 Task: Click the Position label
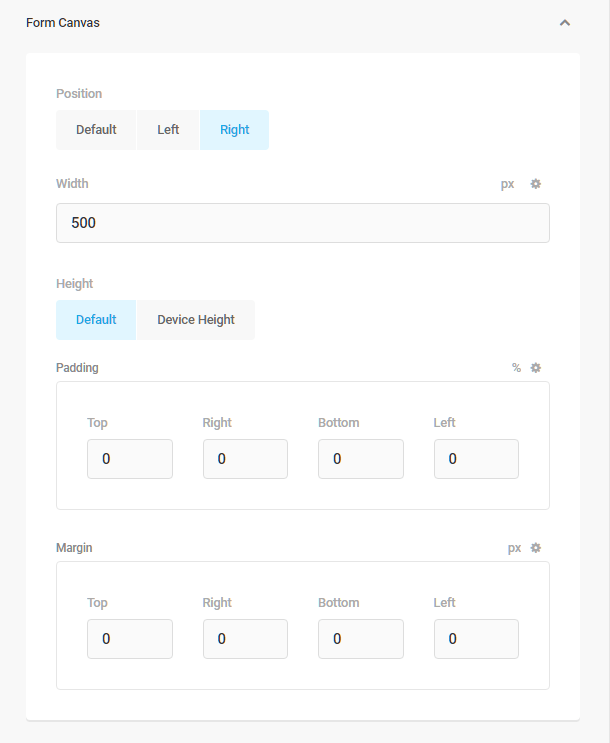pos(79,93)
